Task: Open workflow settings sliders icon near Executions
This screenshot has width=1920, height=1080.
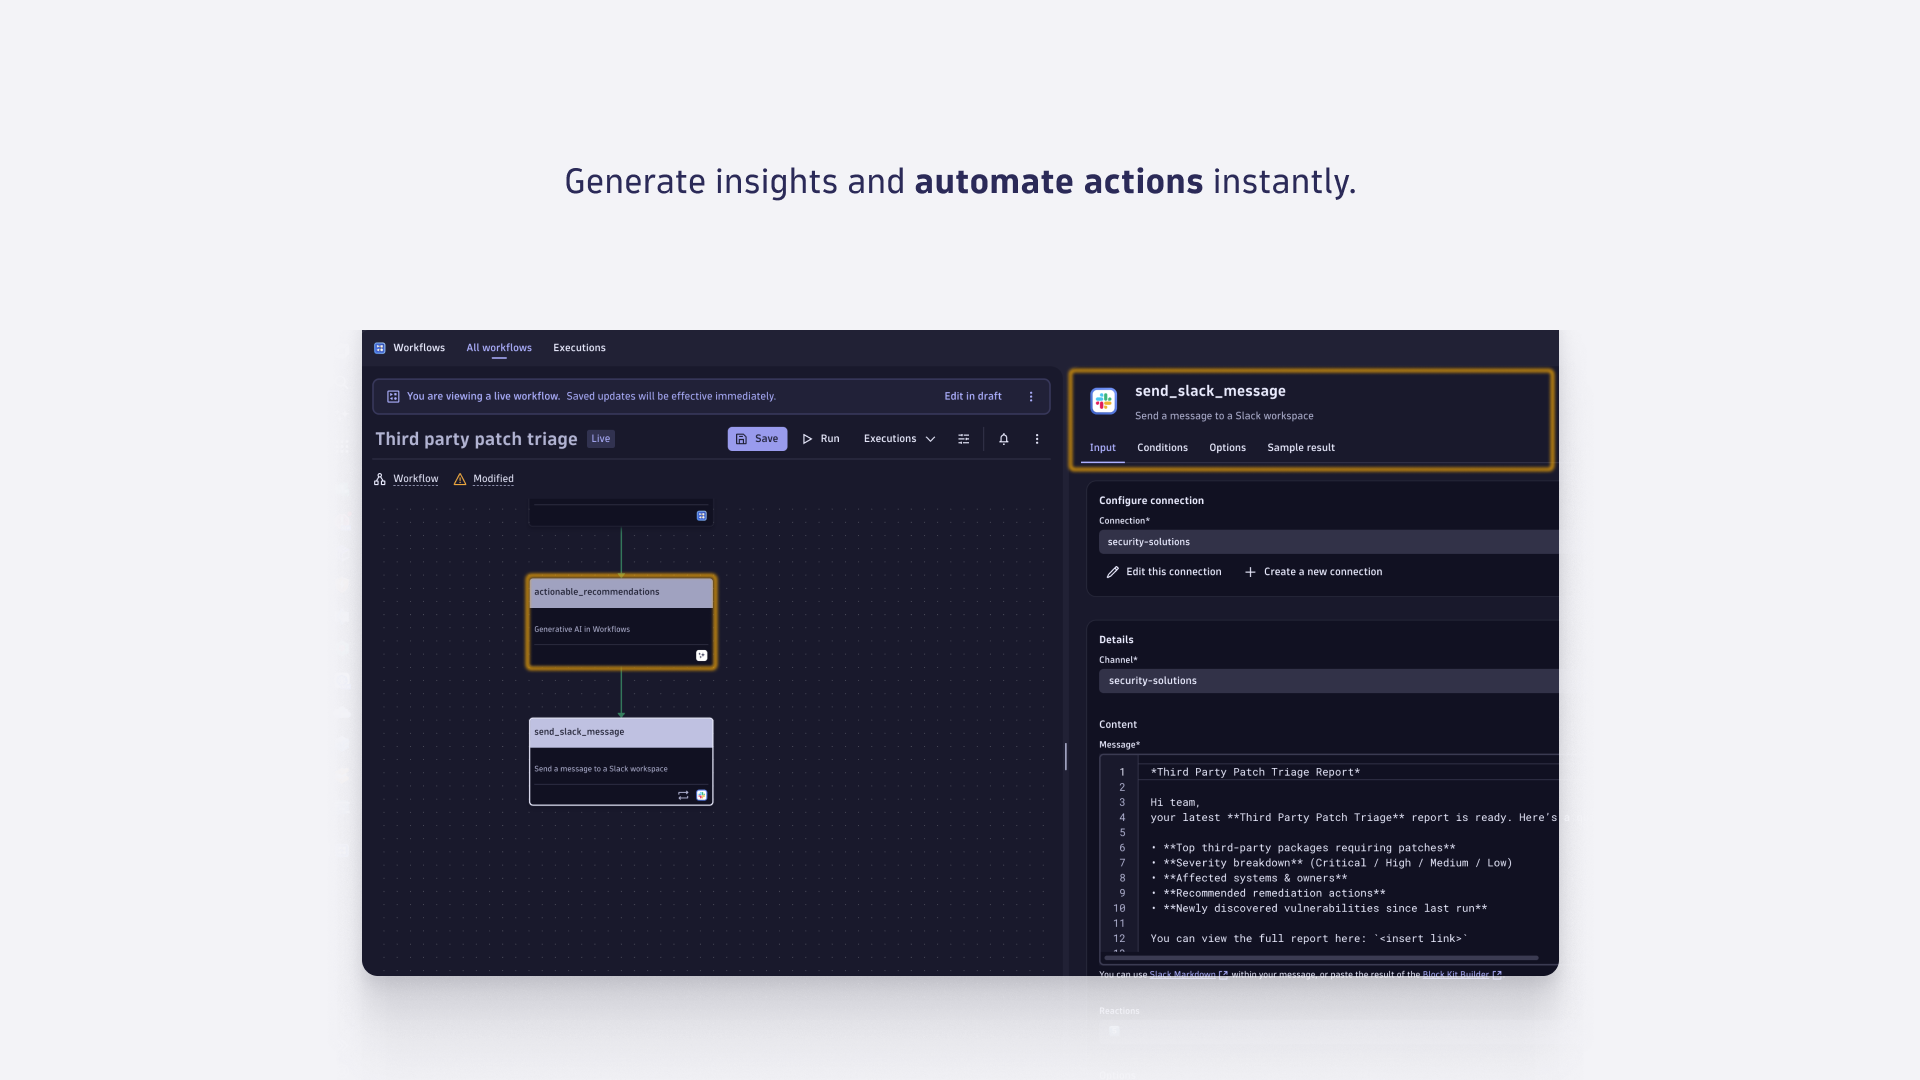Action: pos(962,438)
